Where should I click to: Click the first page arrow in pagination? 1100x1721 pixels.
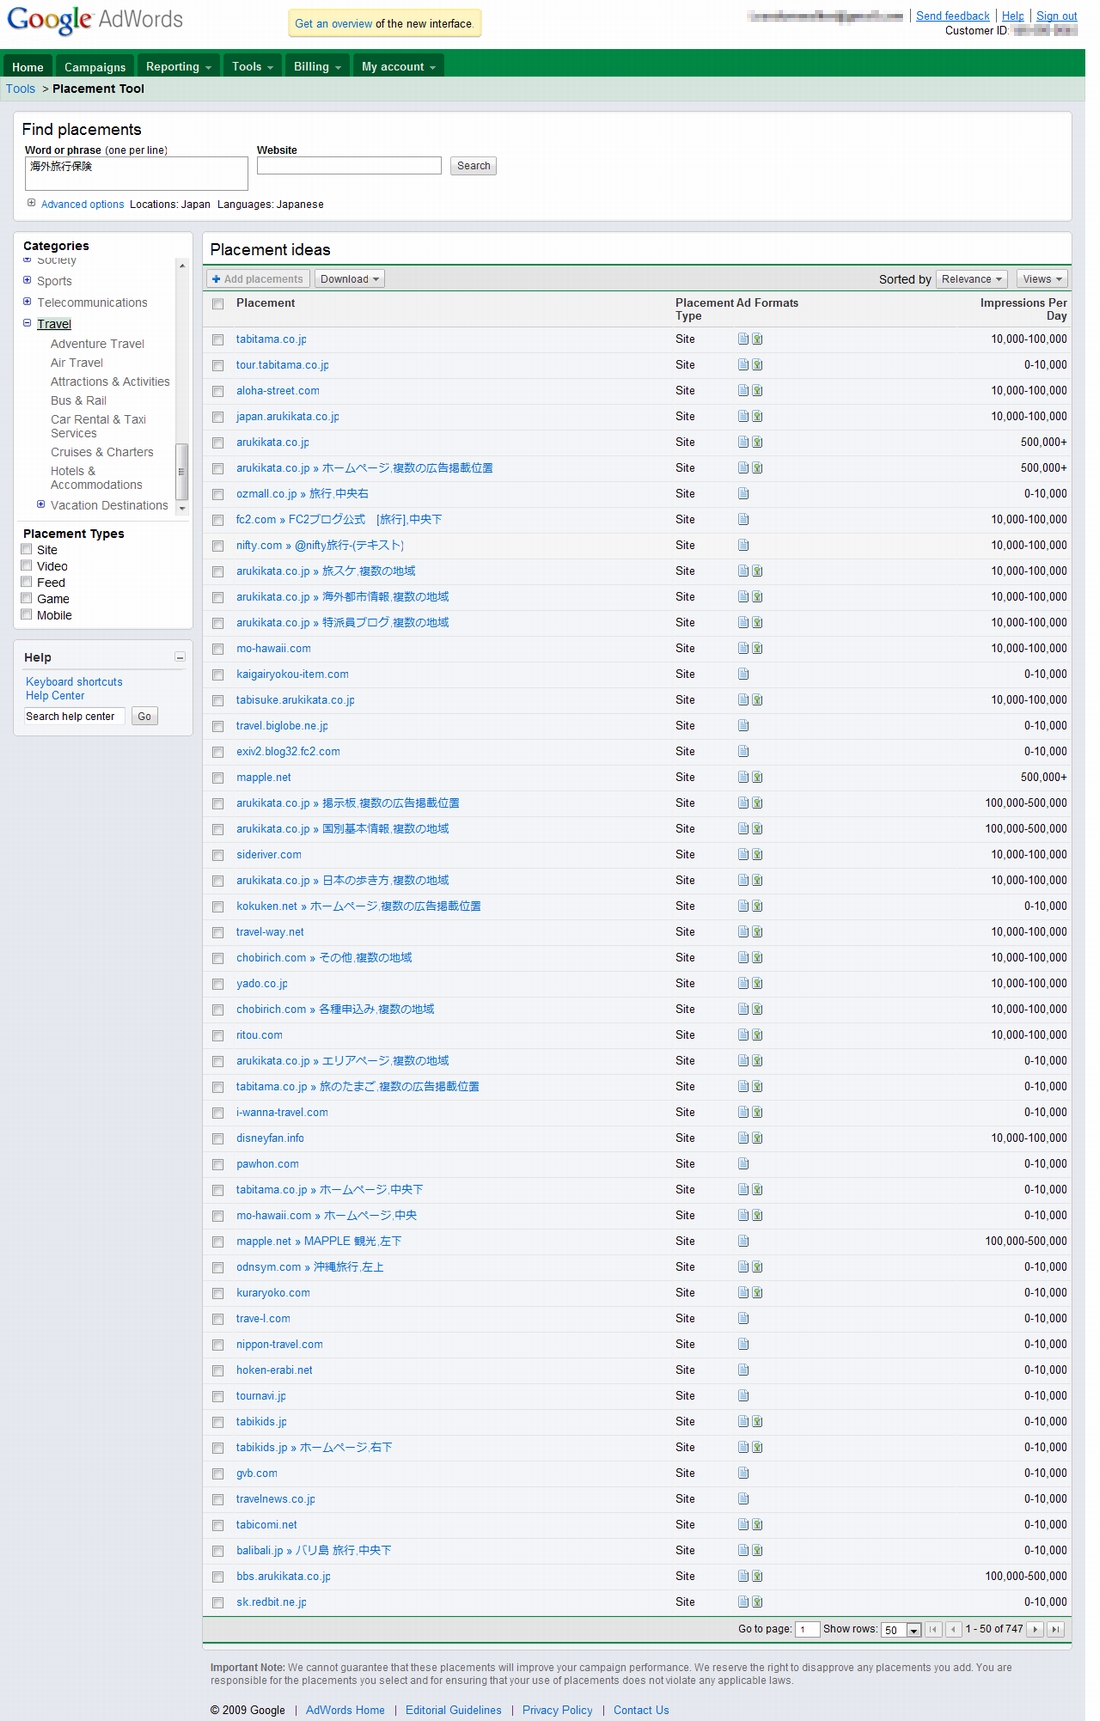pyautogui.click(x=934, y=1629)
